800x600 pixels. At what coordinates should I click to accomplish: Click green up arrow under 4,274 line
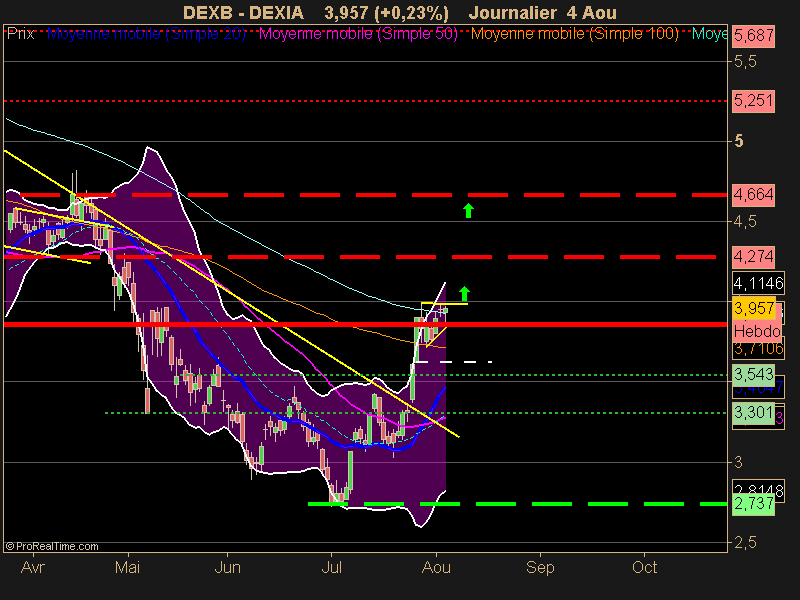pyautogui.click(x=464, y=294)
